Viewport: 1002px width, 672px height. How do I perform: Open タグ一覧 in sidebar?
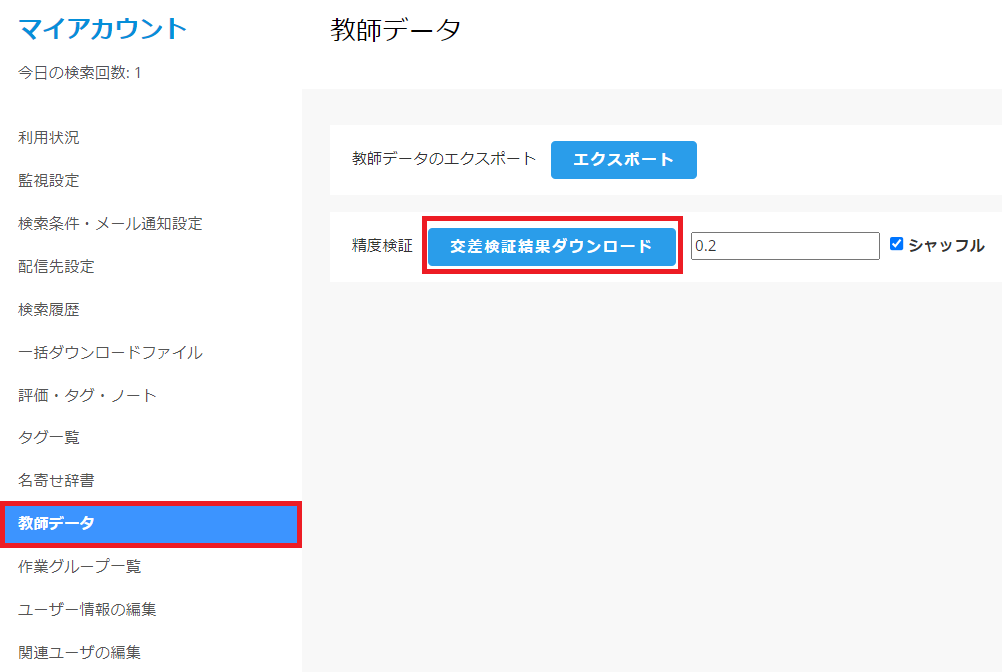coord(49,438)
